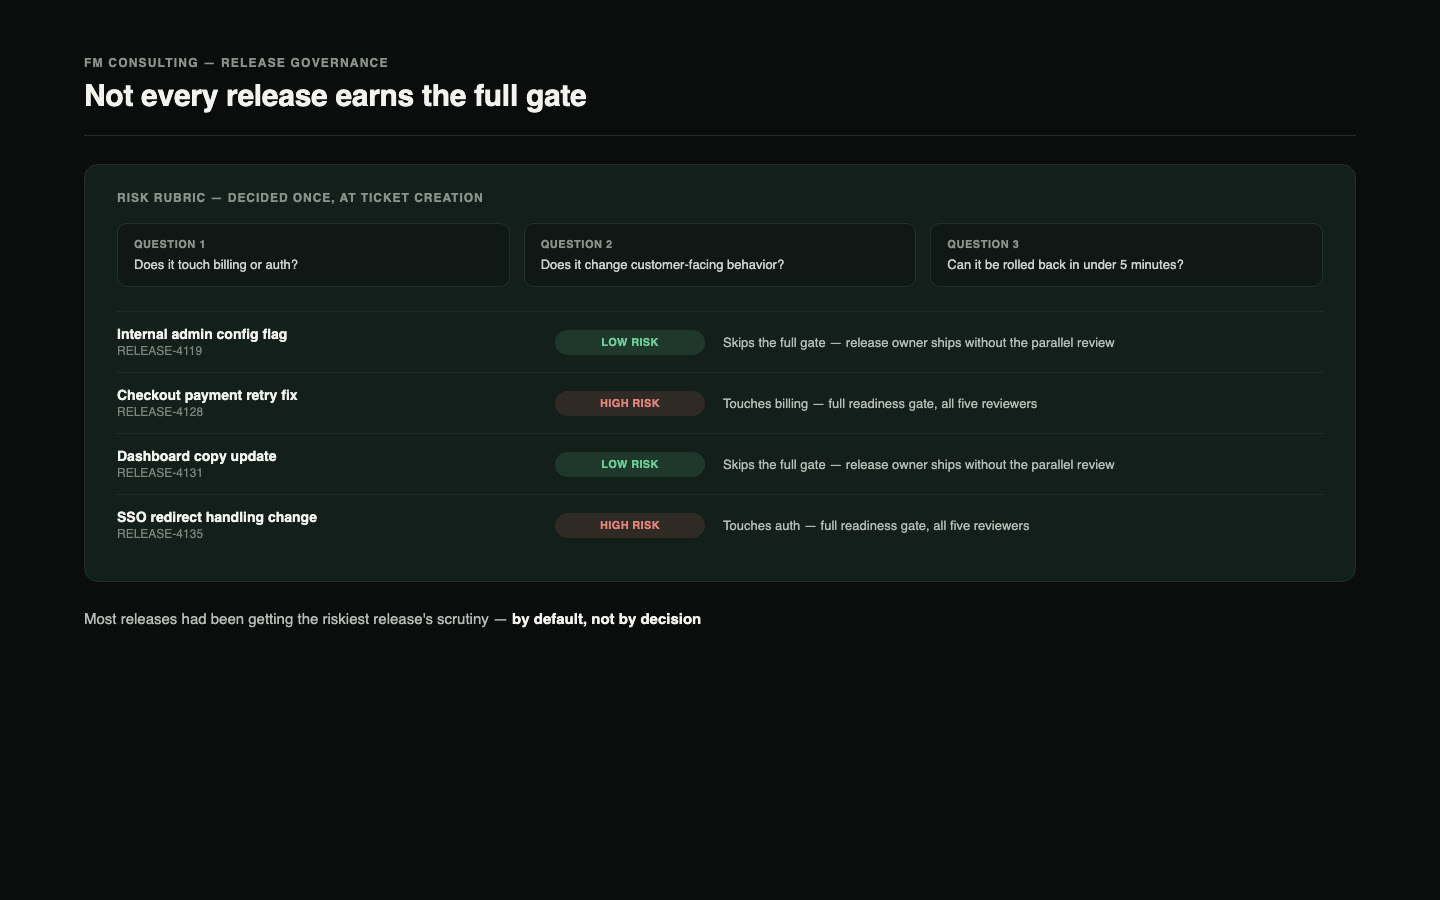Select the Question 1 billing or auth card
Screen dimensions: 1440x900
click(x=313, y=255)
